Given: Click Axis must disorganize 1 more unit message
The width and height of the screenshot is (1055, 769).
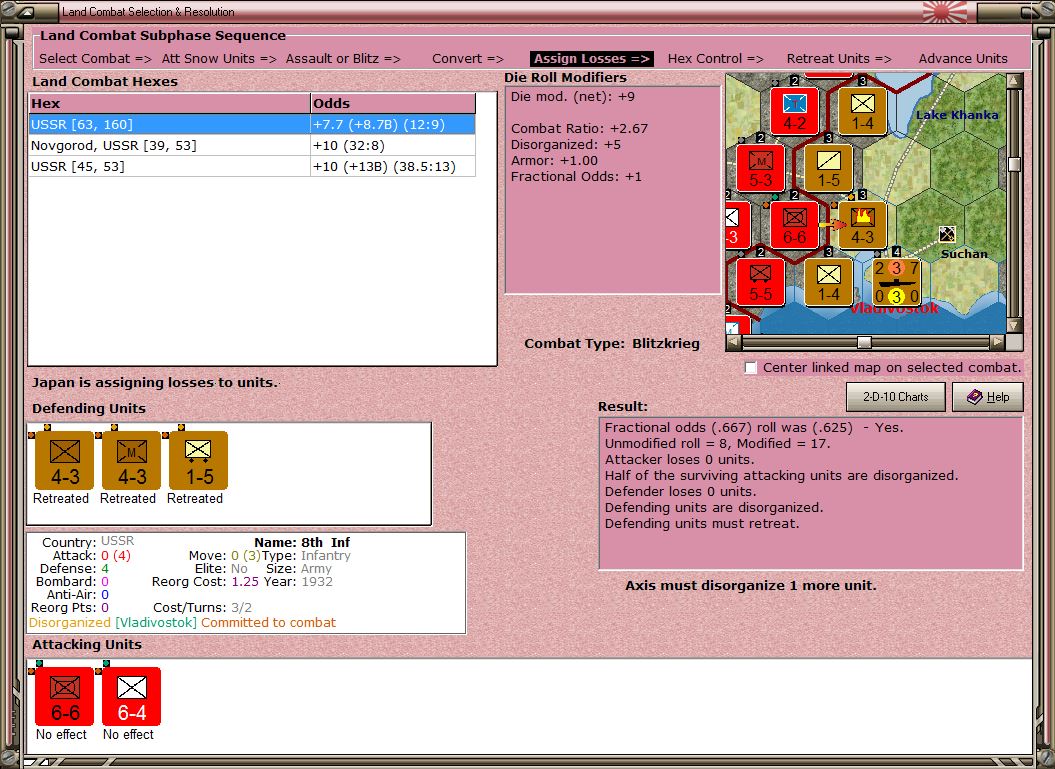Looking at the screenshot, I should tap(751, 585).
